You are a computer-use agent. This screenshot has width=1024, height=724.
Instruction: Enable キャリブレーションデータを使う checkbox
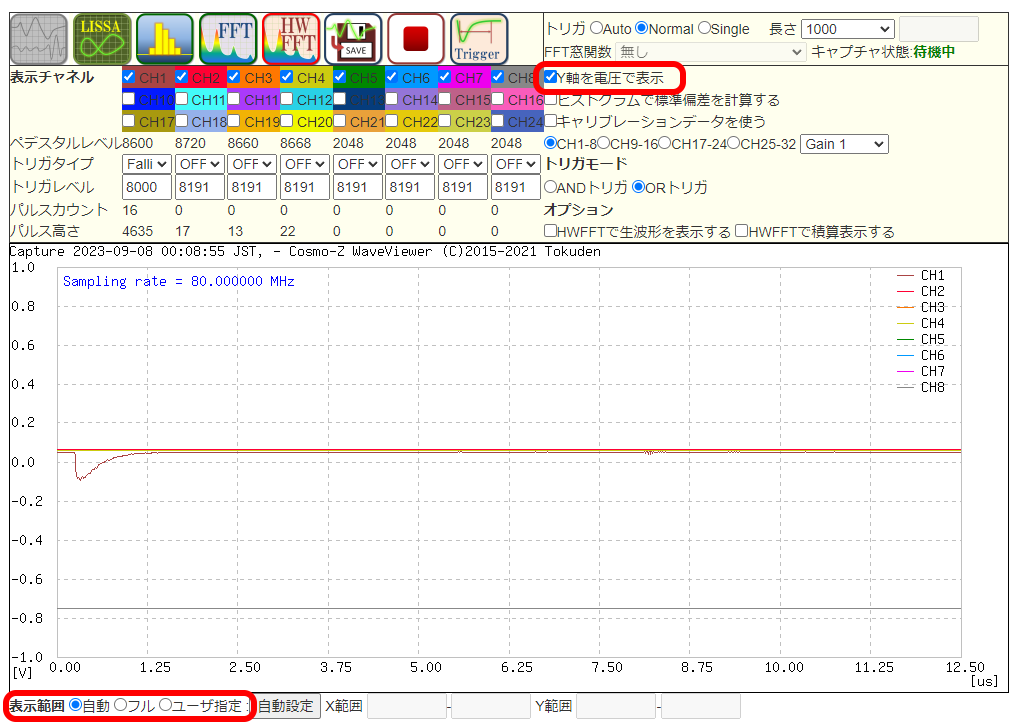(551, 121)
